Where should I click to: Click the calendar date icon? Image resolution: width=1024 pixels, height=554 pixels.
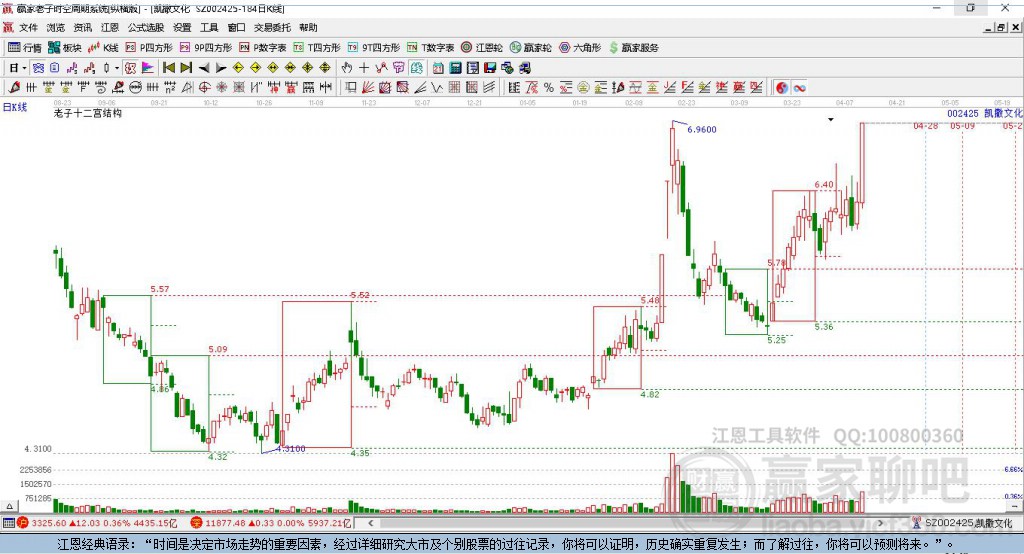click(x=438, y=68)
